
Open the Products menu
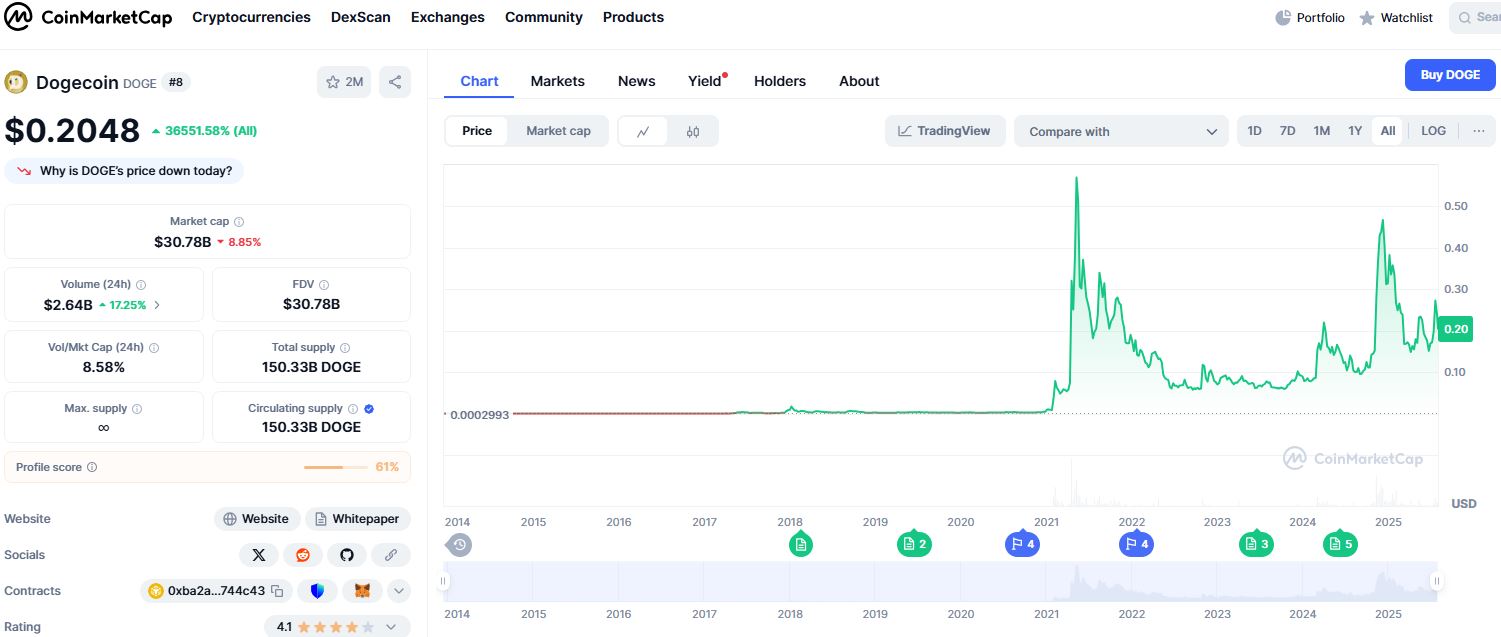[633, 17]
